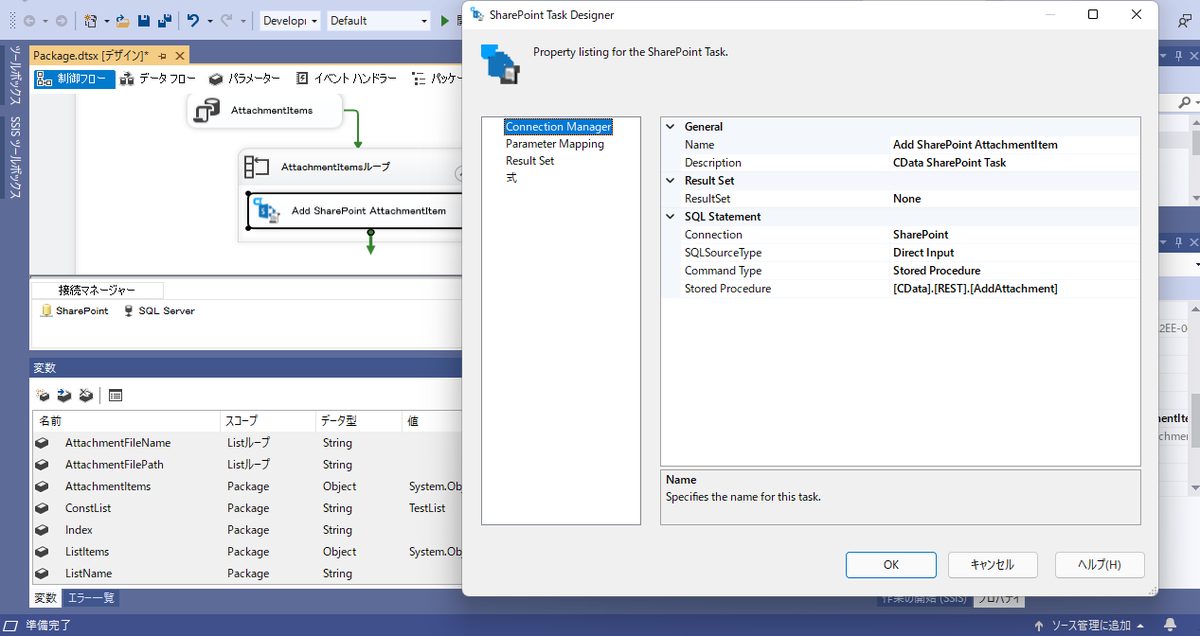Click the Add Variable icon in 変数 panel
The width and height of the screenshot is (1200, 636).
(42, 395)
